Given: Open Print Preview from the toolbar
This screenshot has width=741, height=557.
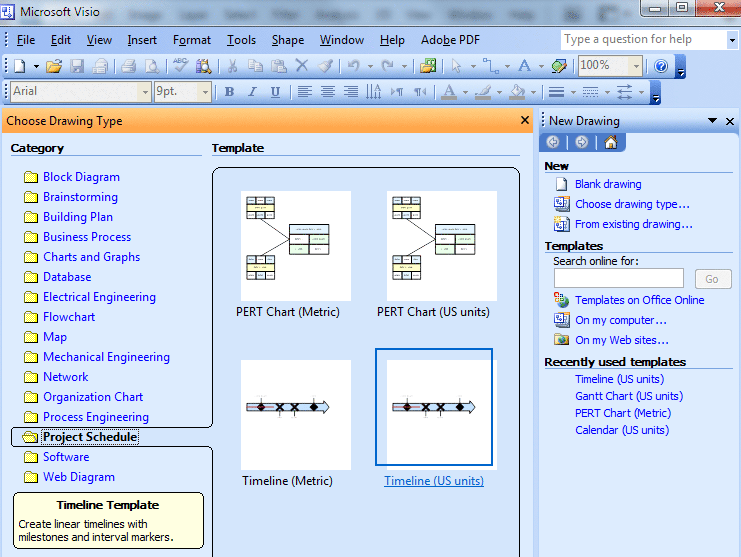Looking at the screenshot, I should (x=152, y=66).
